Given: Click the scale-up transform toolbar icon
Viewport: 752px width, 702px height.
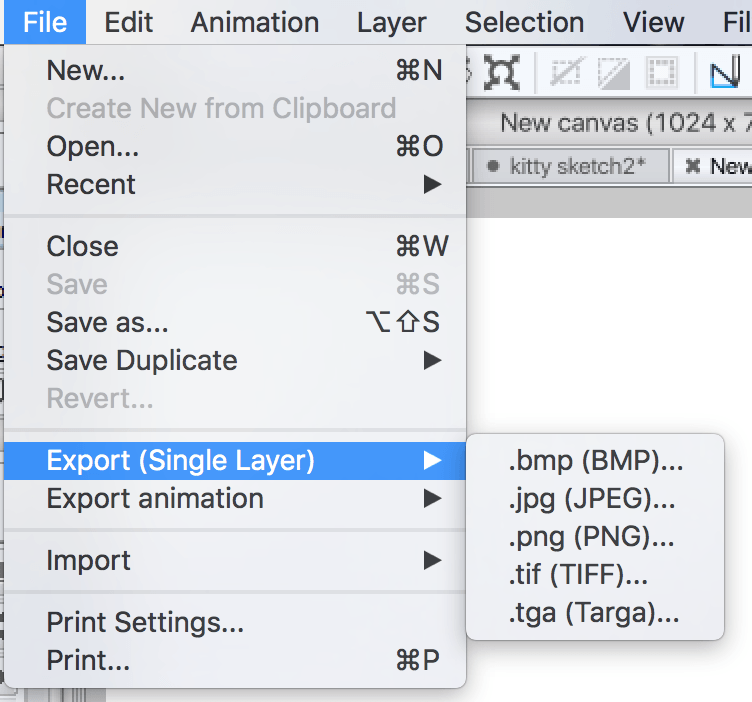Looking at the screenshot, I should (x=502, y=72).
